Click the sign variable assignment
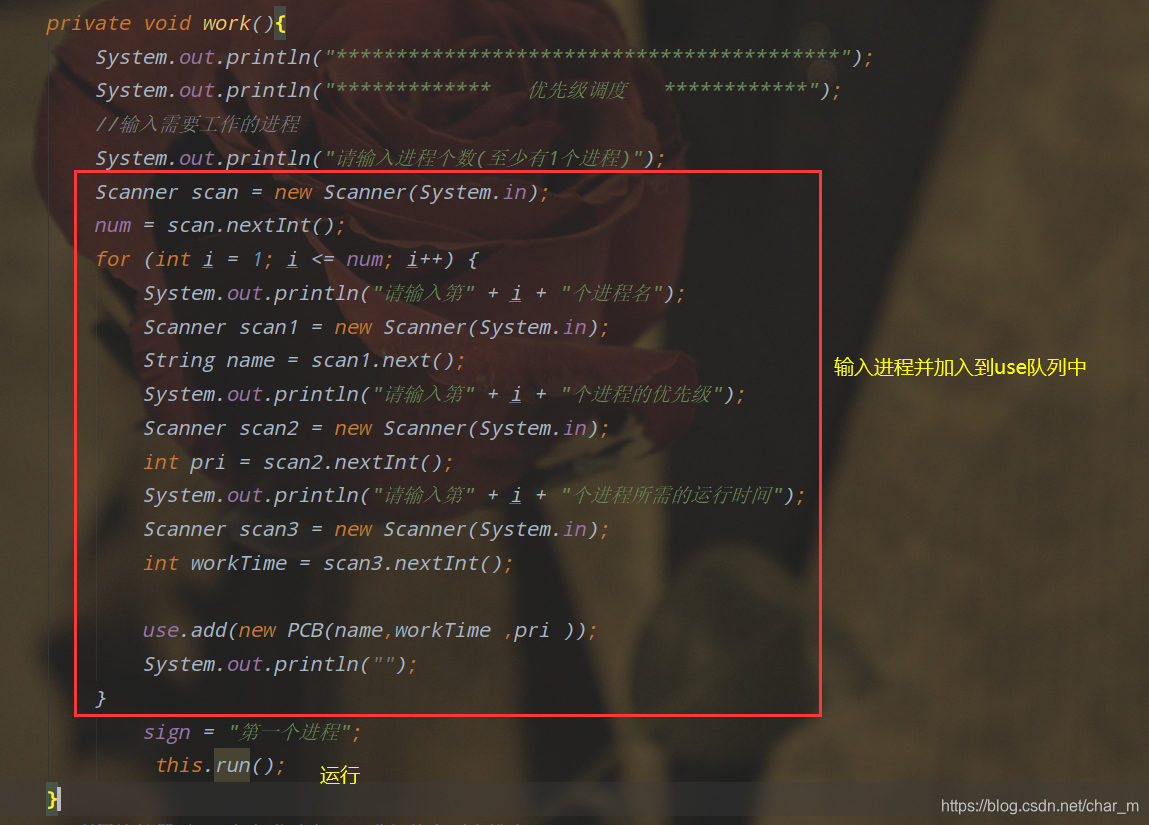This screenshot has height=825, width=1149. tap(252, 732)
